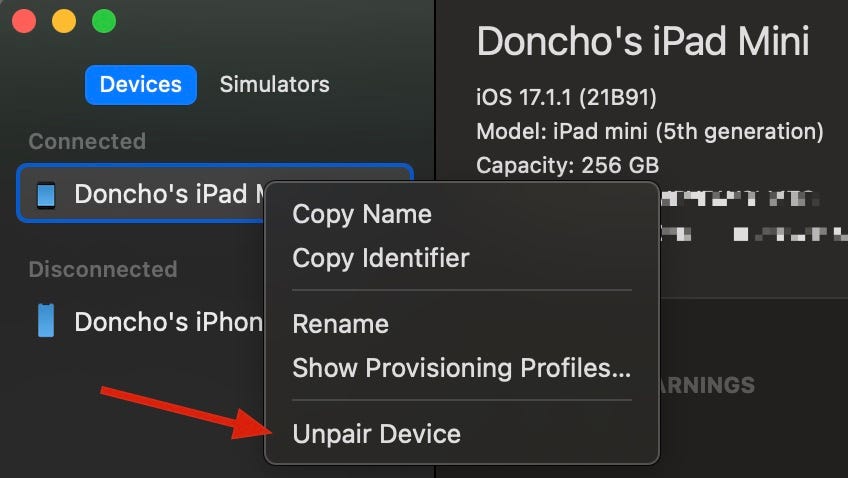Image resolution: width=848 pixels, height=478 pixels.
Task: Minimize window using the yellow button
Action: pyautogui.click(x=64, y=21)
